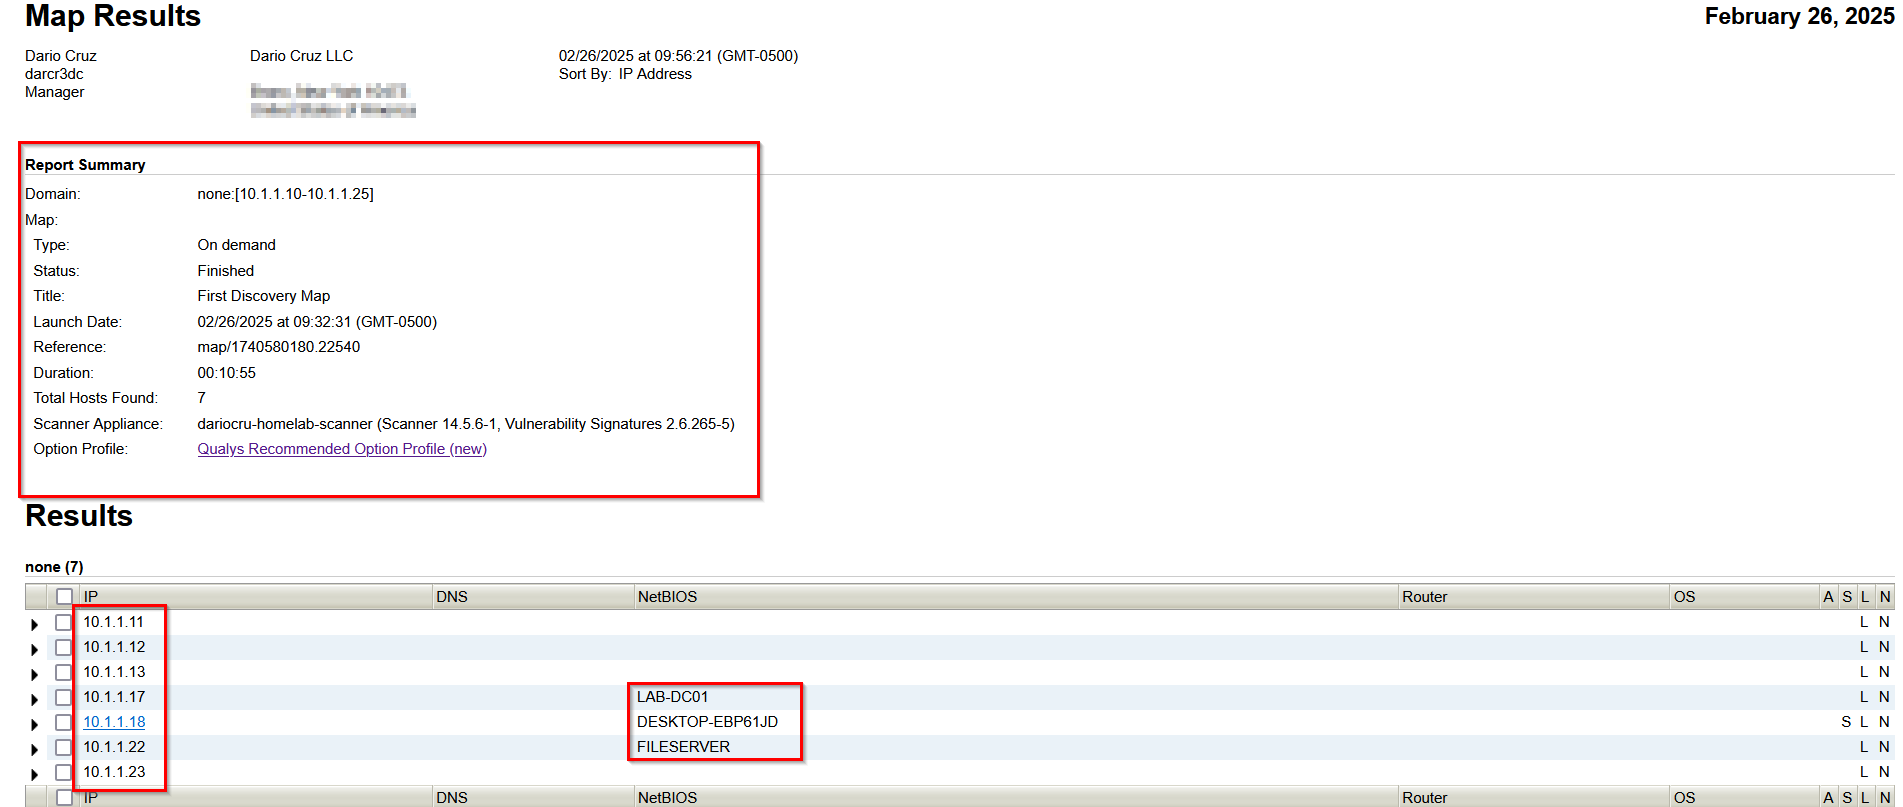Select IP address 10.1.1.11

(113, 622)
